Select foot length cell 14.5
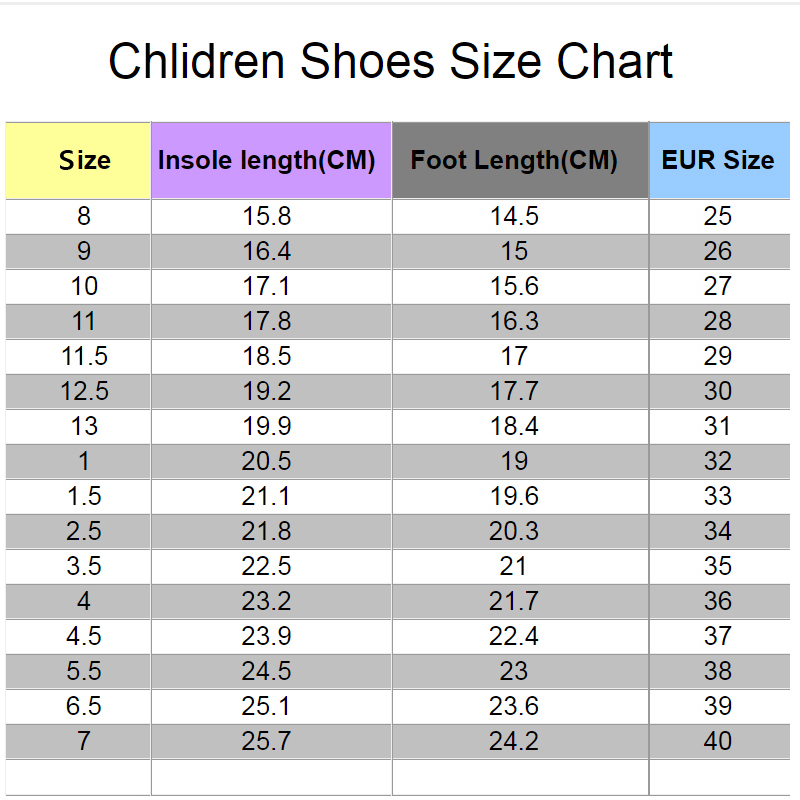Image resolution: width=800 pixels, height=800 pixels. click(x=514, y=216)
